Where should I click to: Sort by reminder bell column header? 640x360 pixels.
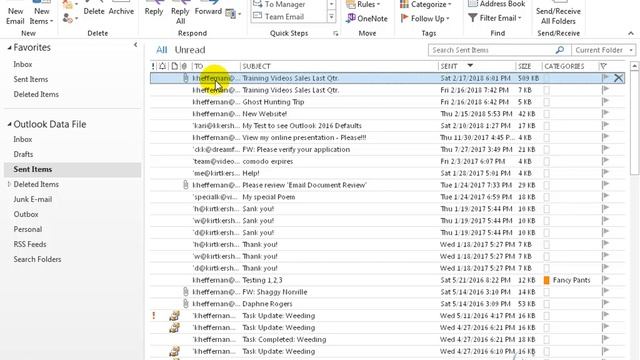pos(162,66)
